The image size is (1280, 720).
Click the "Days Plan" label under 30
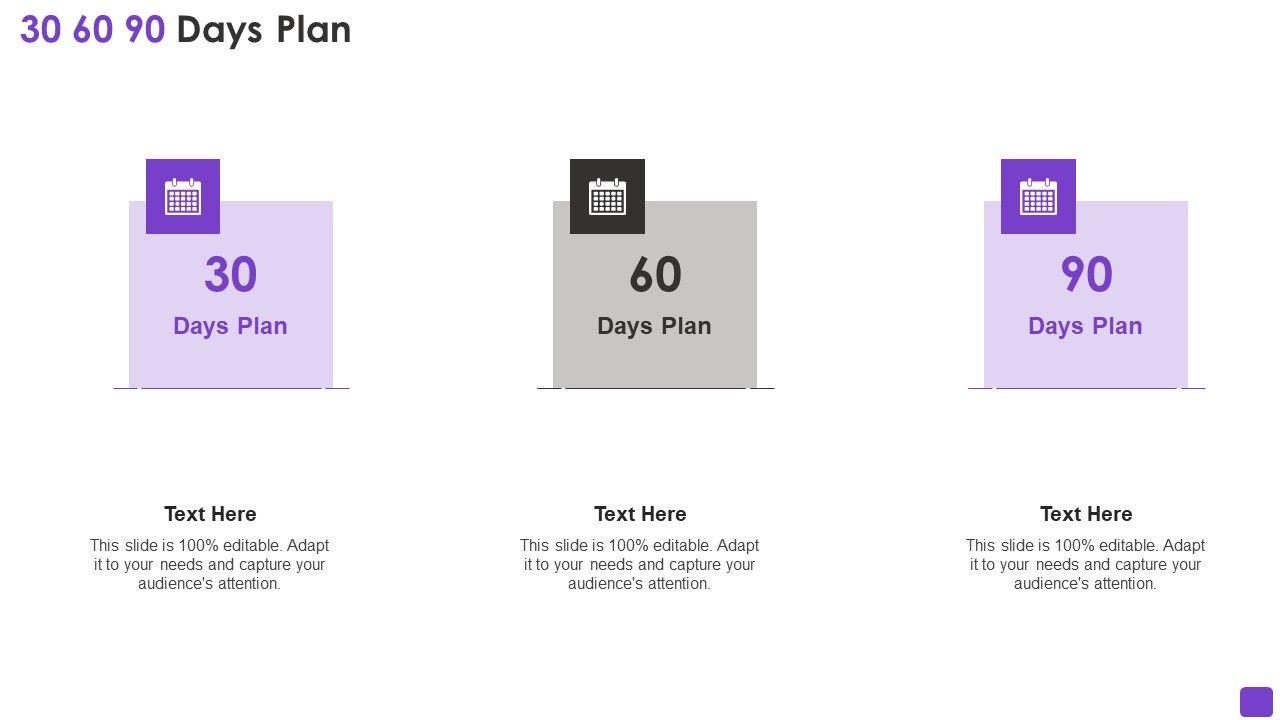tap(230, 326)
